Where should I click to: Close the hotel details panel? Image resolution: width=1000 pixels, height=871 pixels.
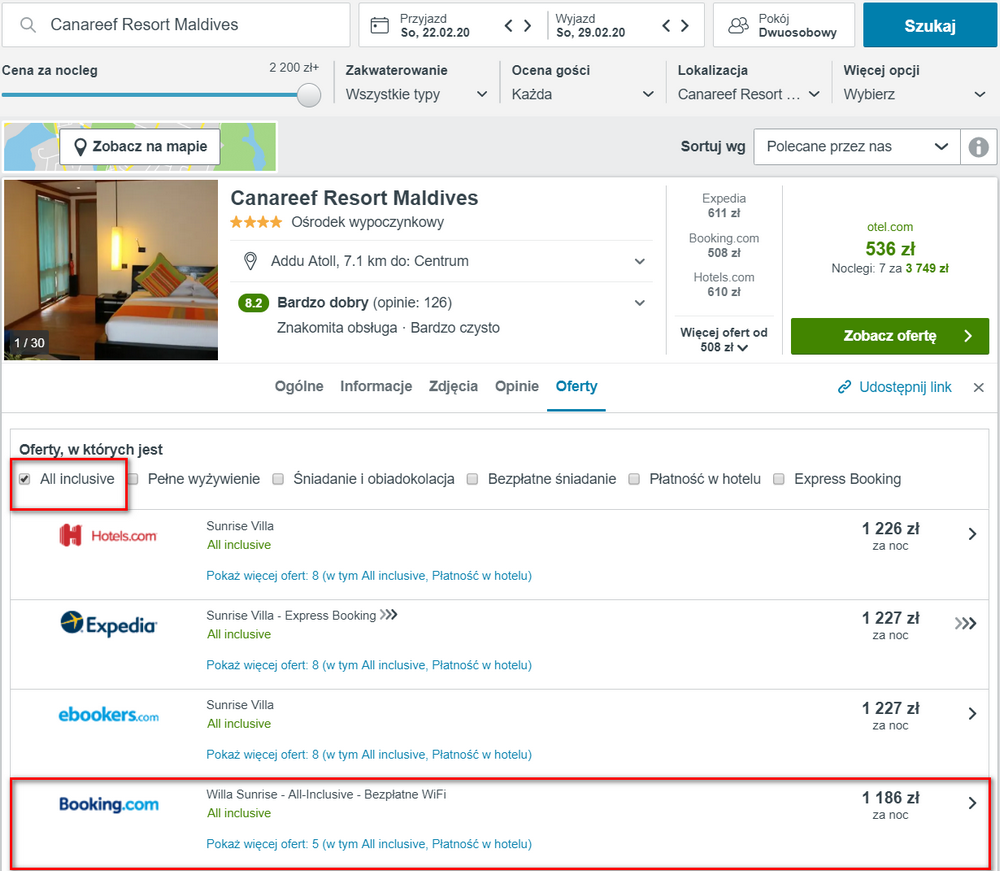point(978,388)
